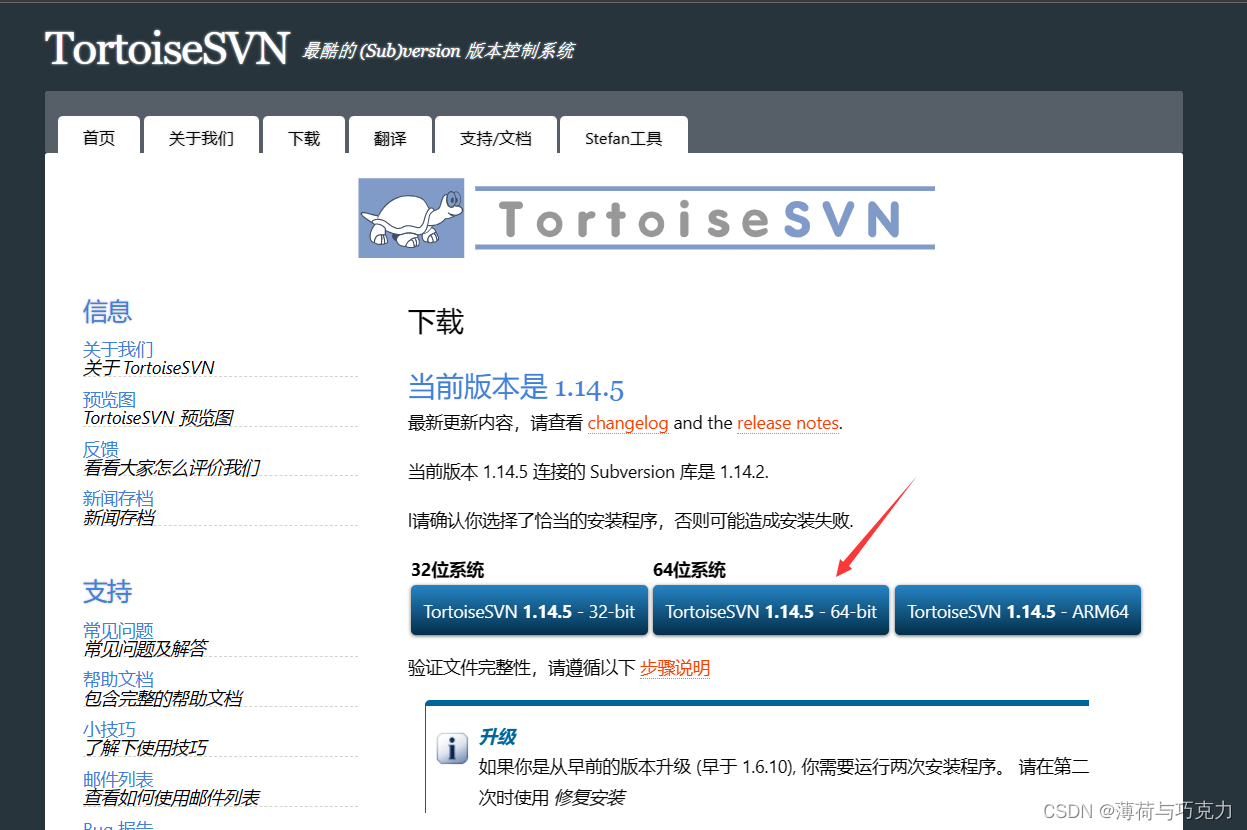Click the 常见问题 sidebar link
Viewport: 1247px width, 830px height.
click(118, 630)
